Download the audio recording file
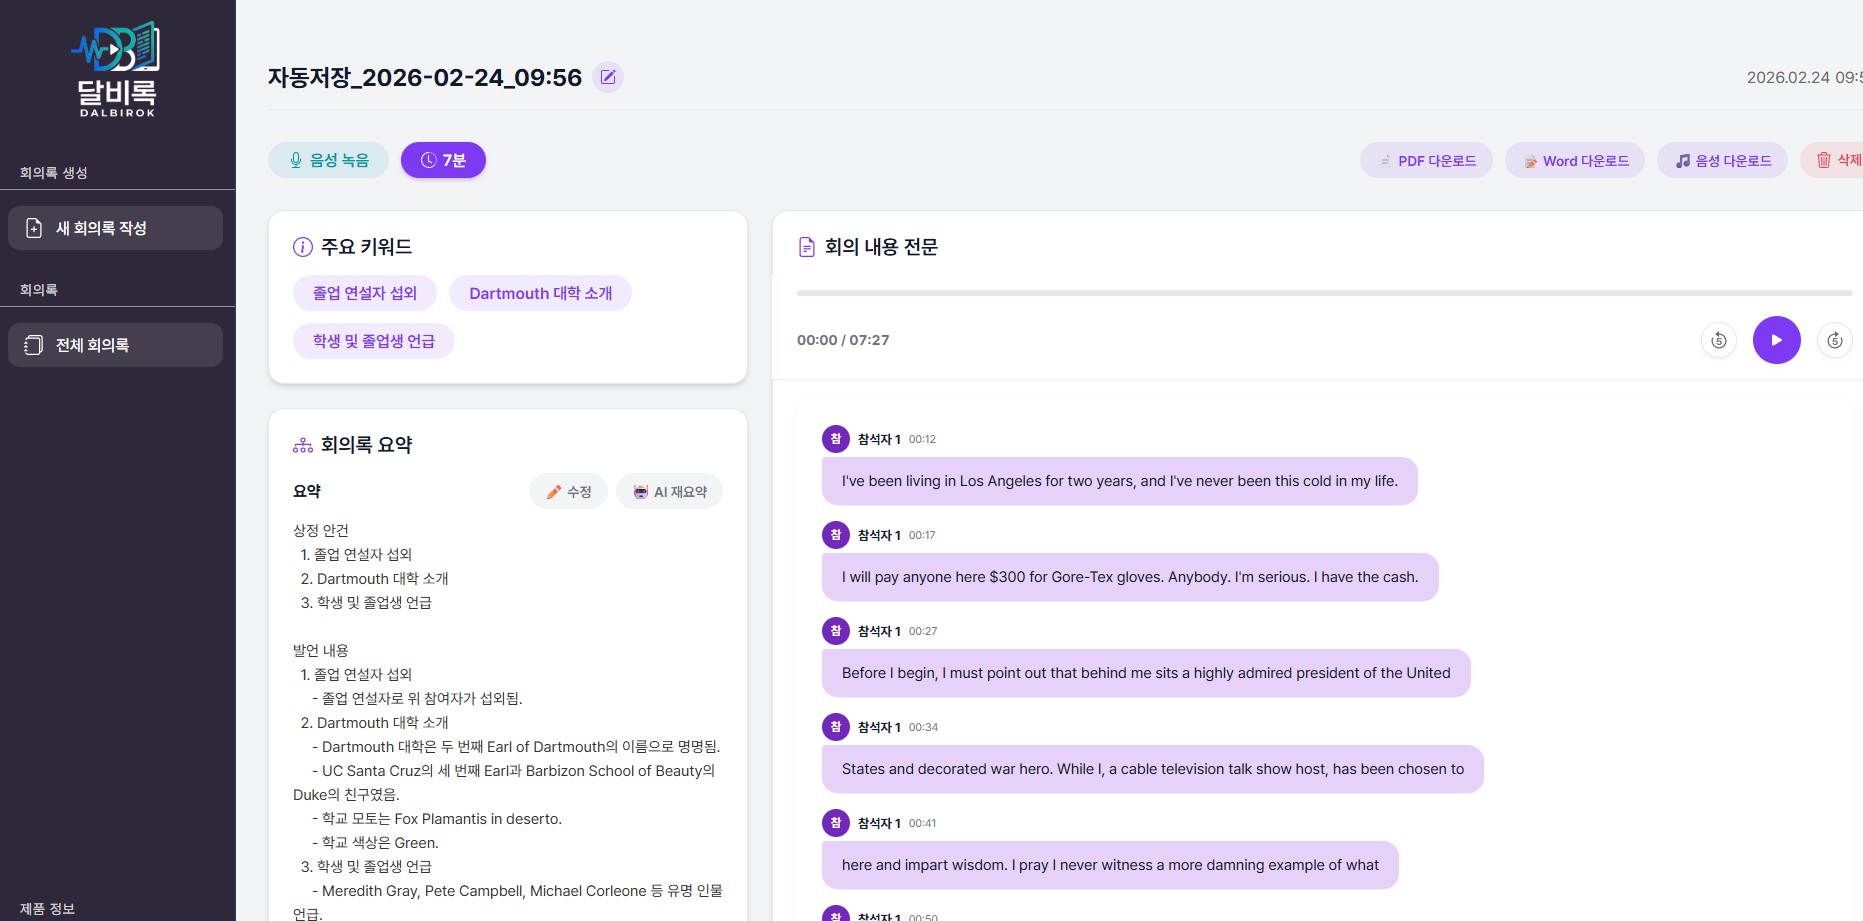 (x=1722, y=161)
